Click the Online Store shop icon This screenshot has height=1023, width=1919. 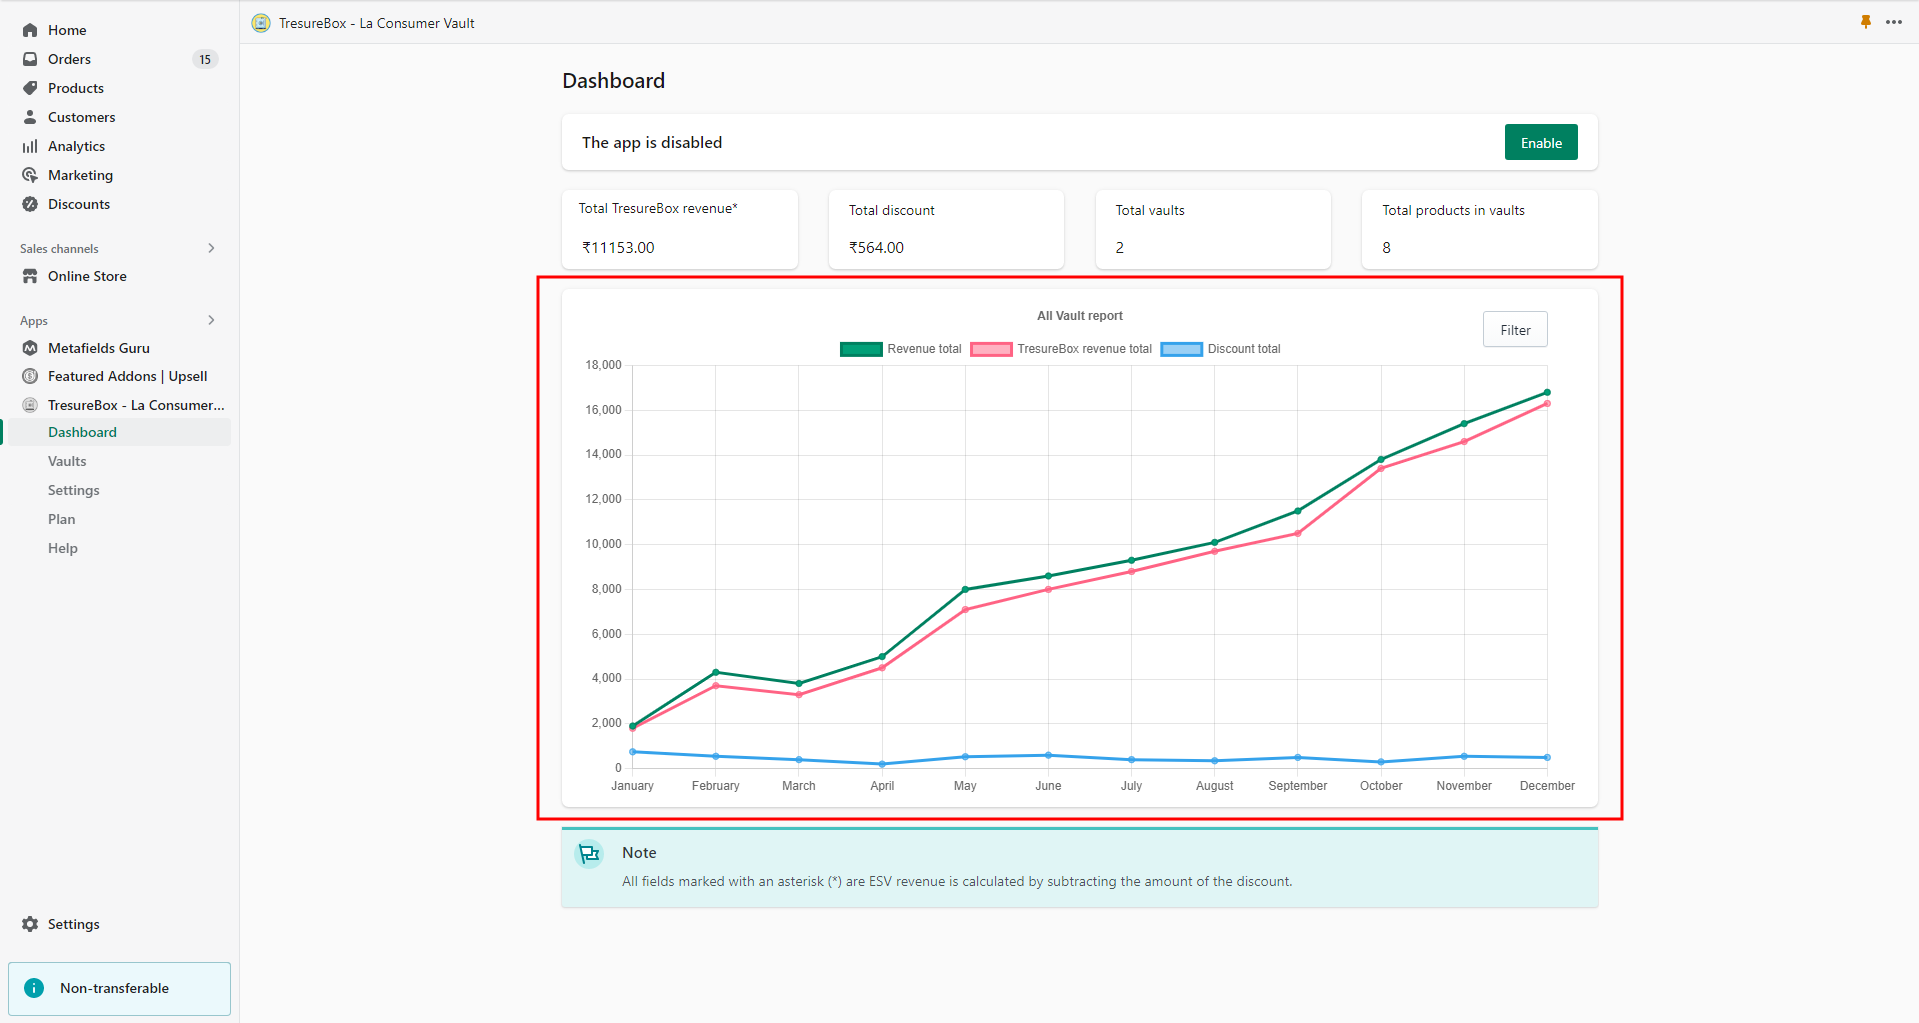(x=30, y=276)
